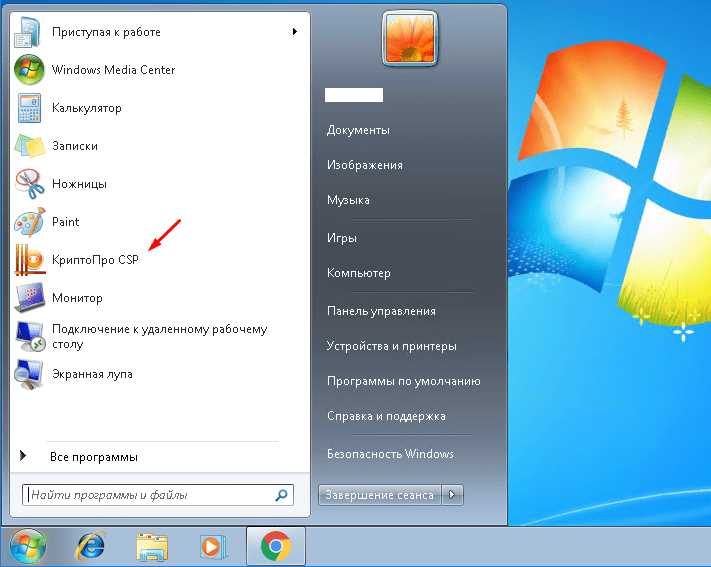The width and height of the screenshot is (711, 567).
Task: Open the Remote Desktop Connection icon
Action: pyautogui.click(x=29, y=336)
